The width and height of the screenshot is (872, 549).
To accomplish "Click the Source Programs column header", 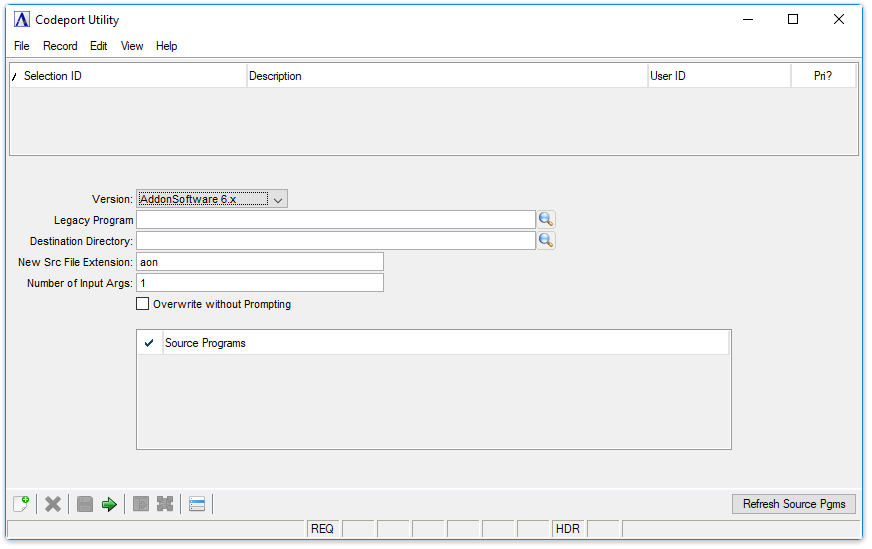I will [x=446, y=343].
